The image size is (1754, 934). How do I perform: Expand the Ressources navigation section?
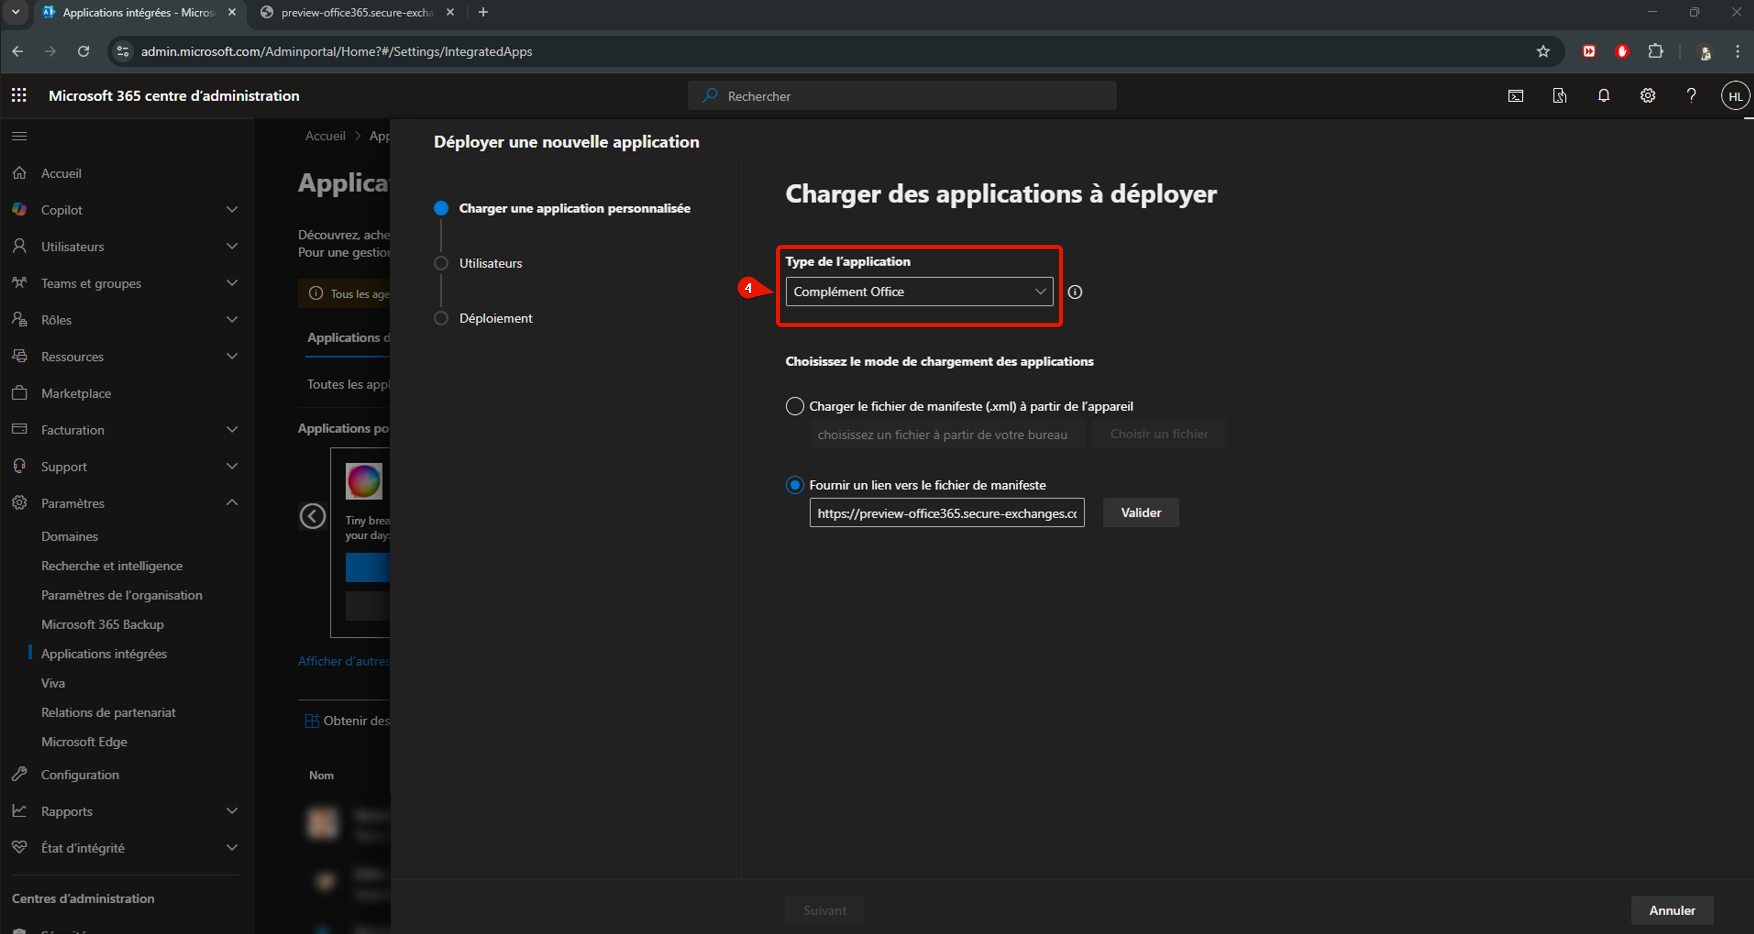232,356
